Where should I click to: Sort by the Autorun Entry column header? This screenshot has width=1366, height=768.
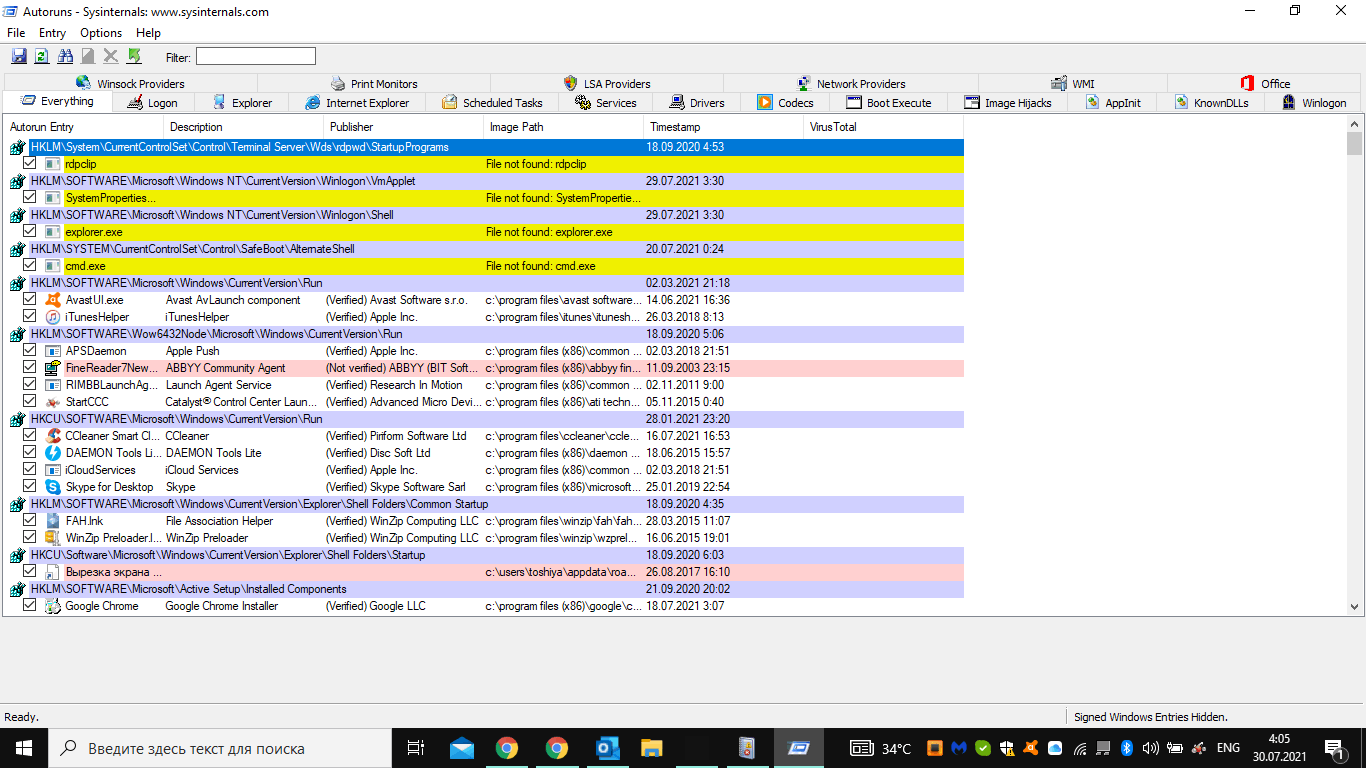coord(83,127)
